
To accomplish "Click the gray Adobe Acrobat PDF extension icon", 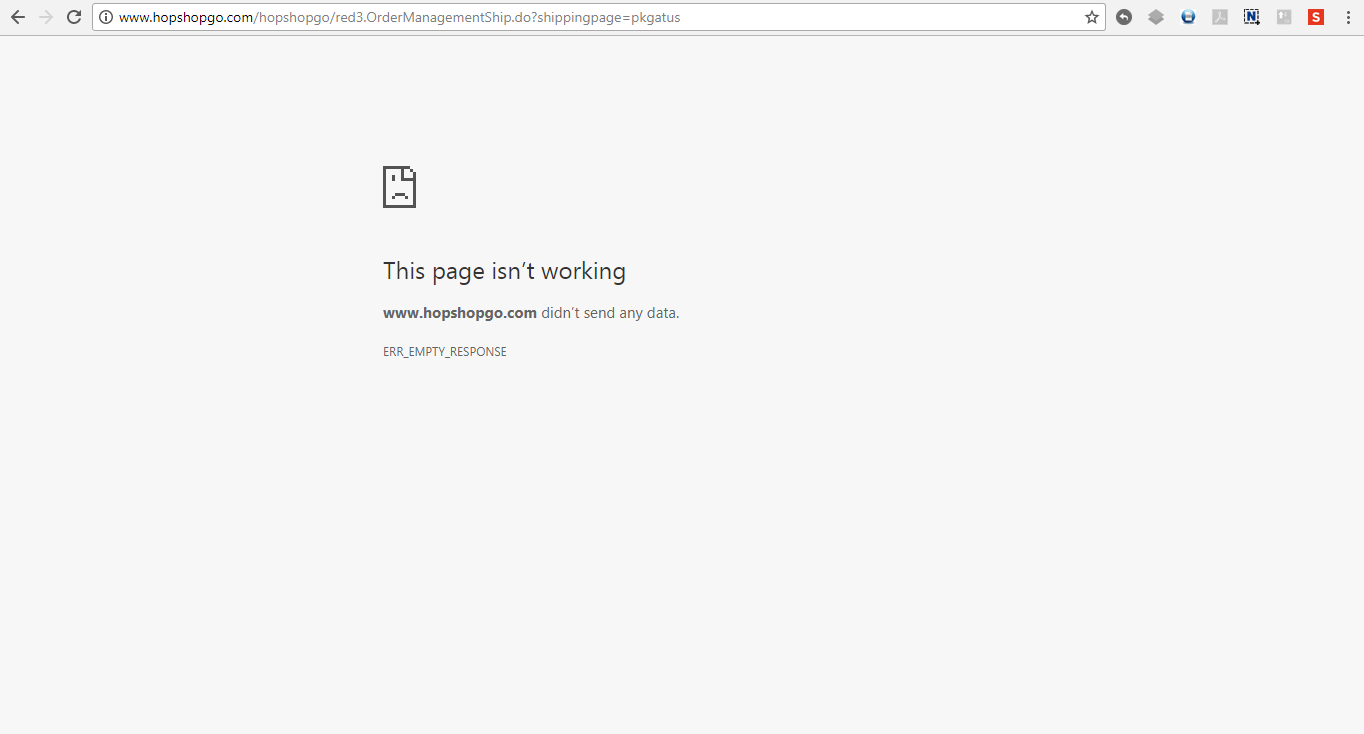I will 1220,17.
